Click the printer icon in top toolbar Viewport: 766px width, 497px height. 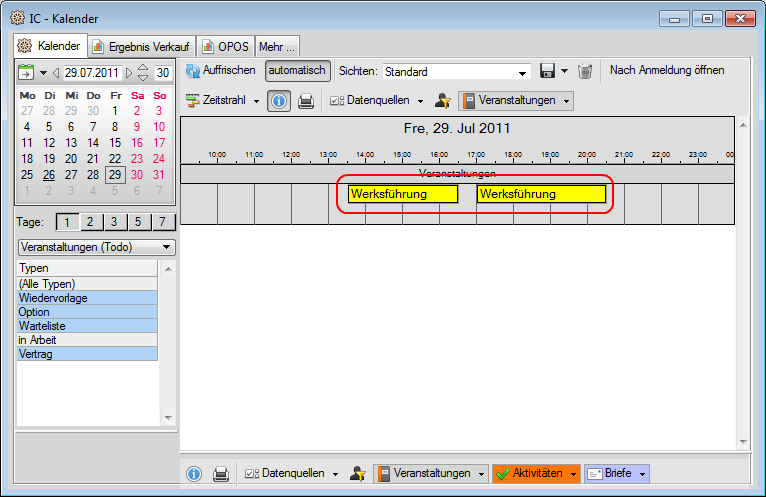coord(306,101)
